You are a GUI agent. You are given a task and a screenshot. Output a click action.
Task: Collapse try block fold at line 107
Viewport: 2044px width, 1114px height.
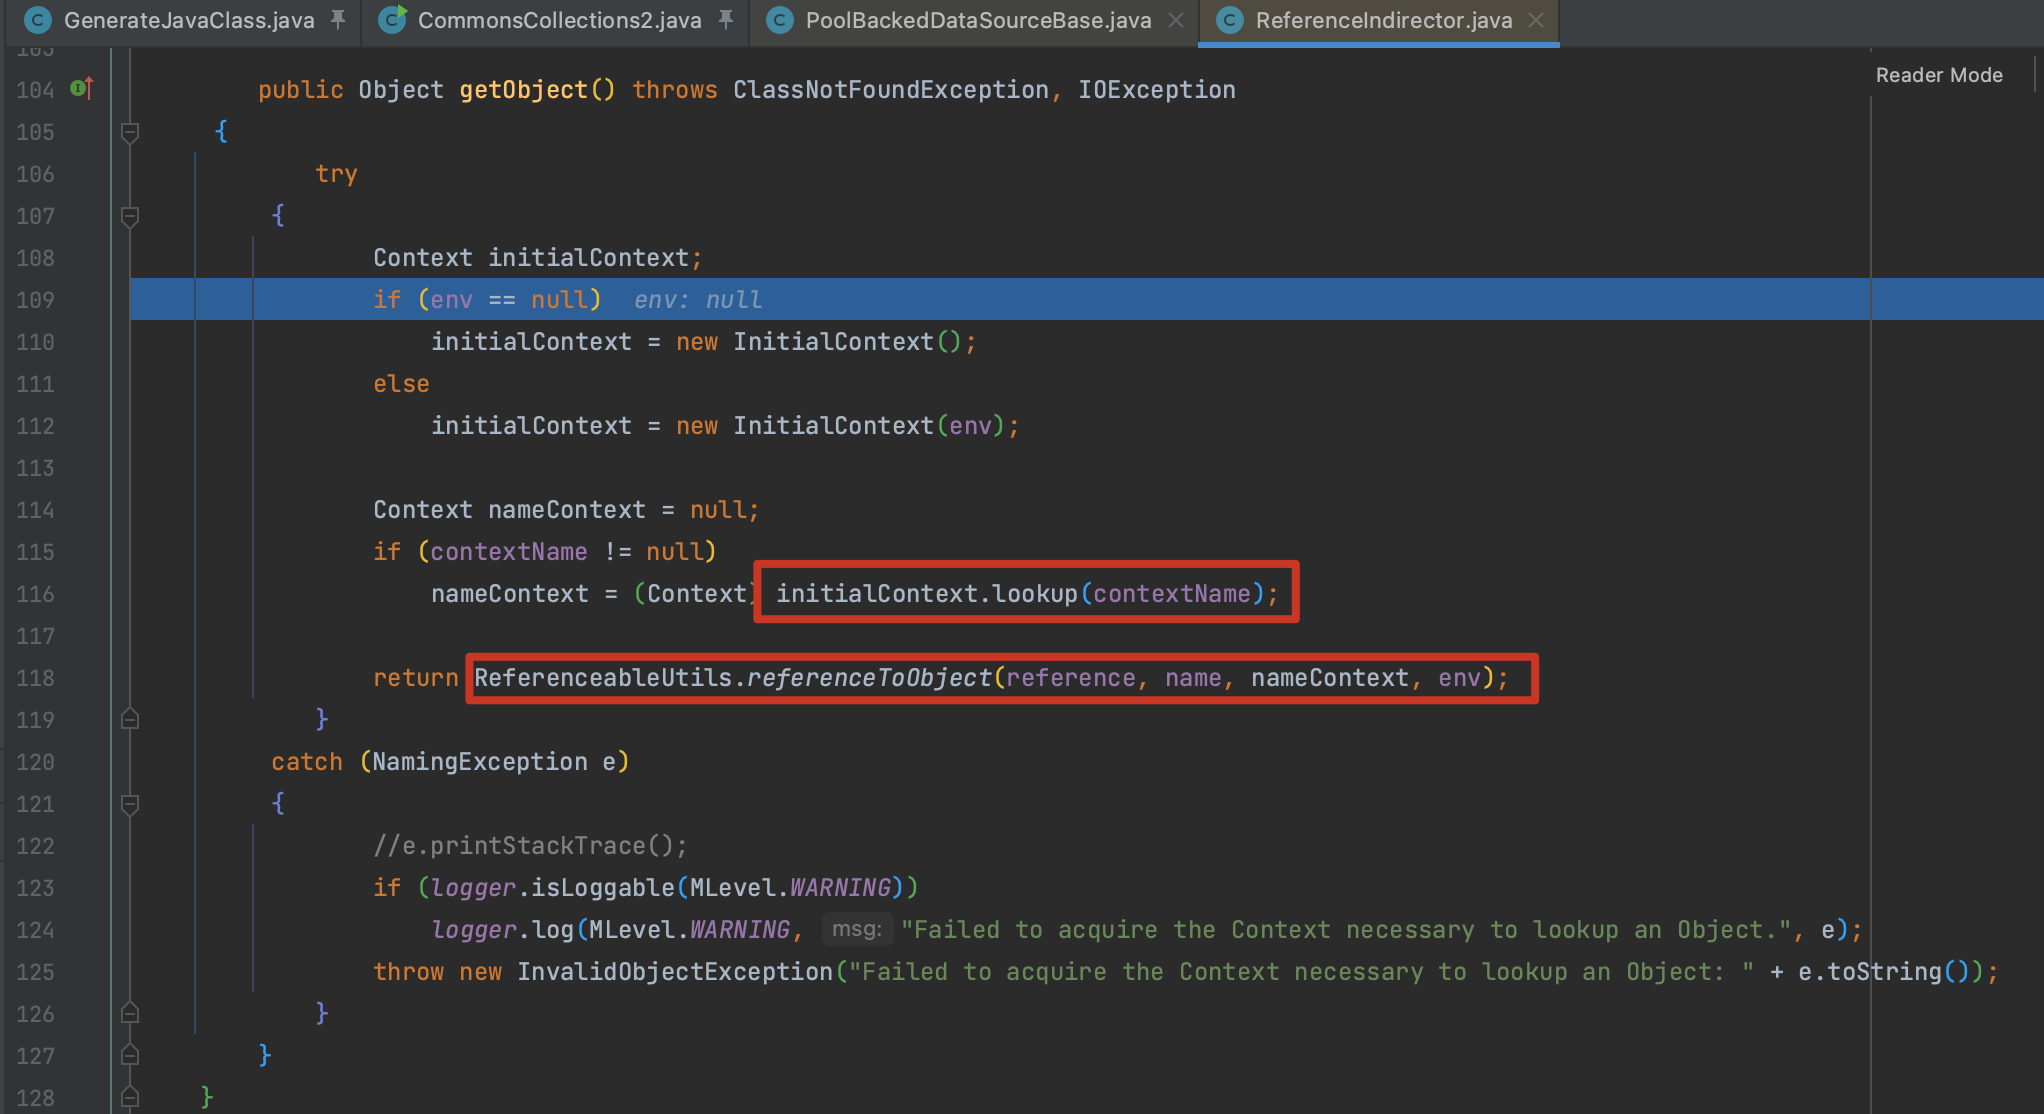(130, 216)
